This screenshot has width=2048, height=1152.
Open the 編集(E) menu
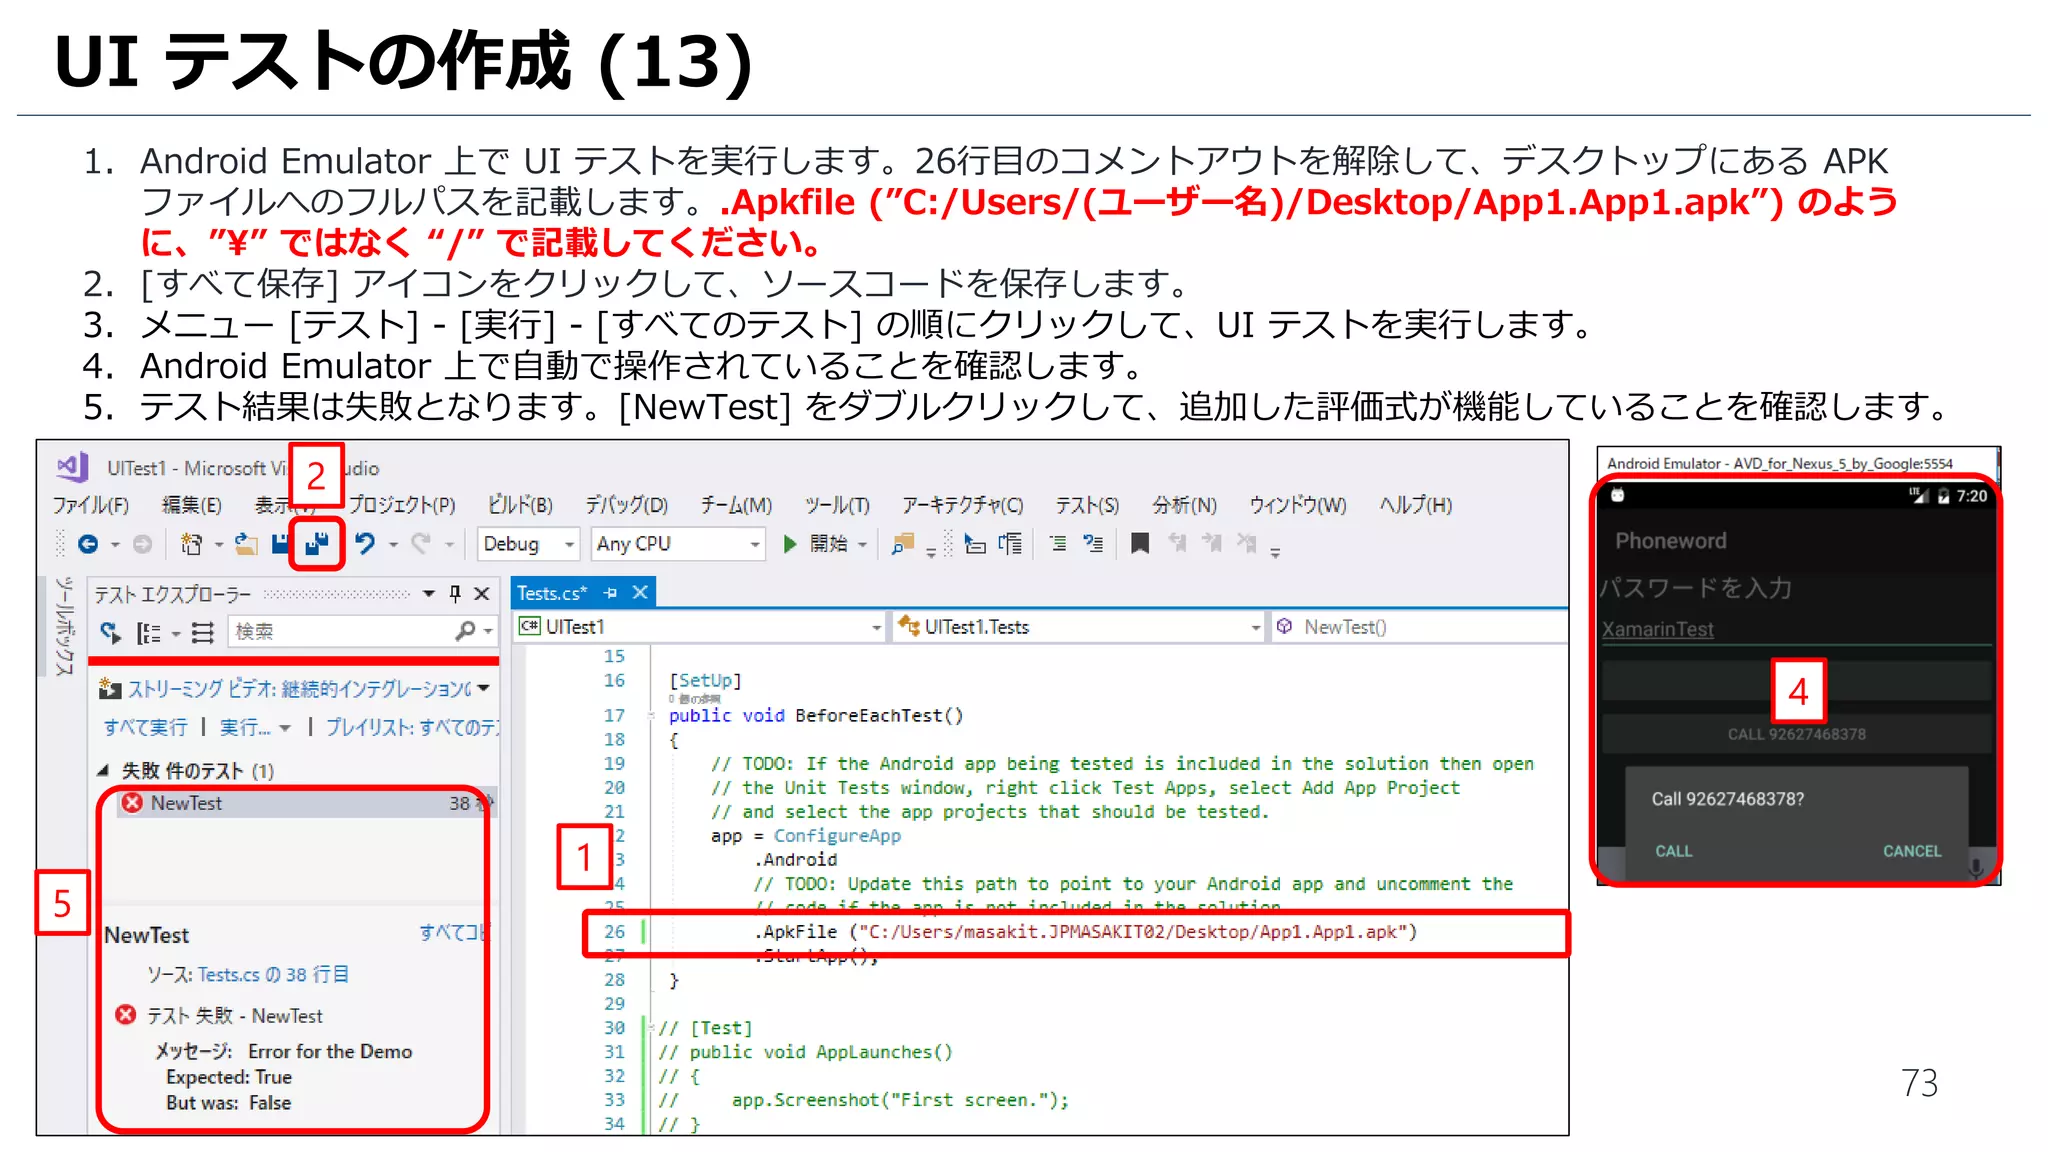[x=191, y=505]
